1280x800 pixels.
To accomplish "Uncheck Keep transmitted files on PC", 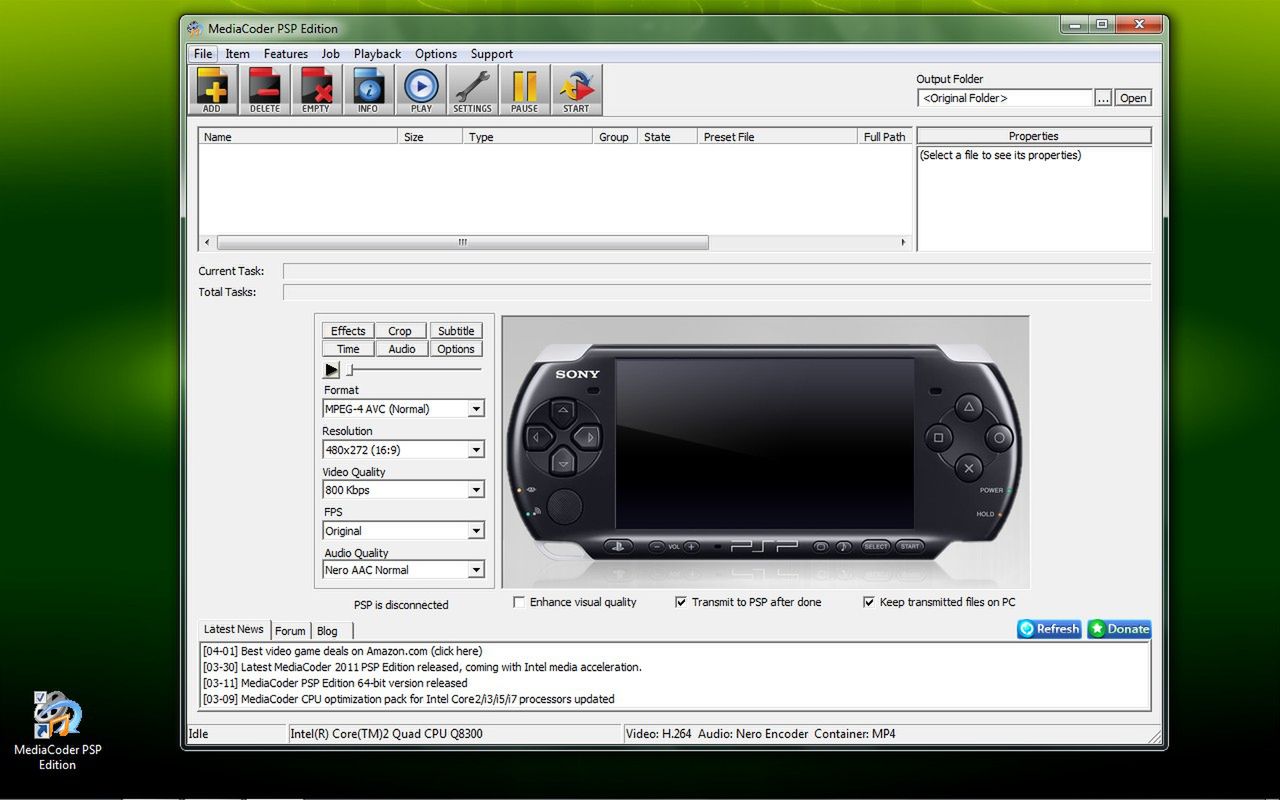I will coord(869,602).
